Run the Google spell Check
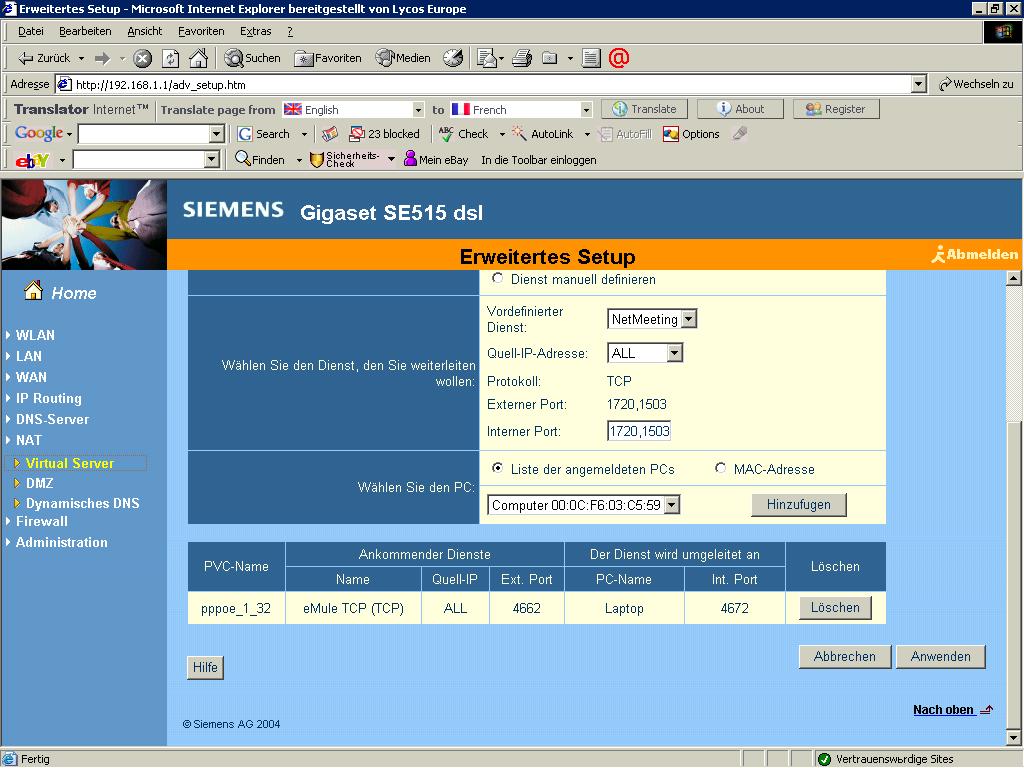This screenshot has width=1024, height=768. 464,134
